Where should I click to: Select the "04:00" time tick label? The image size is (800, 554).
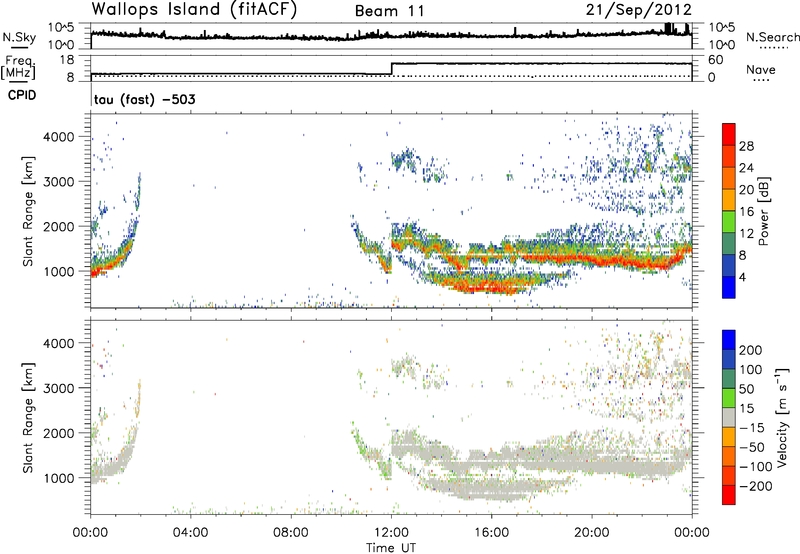(191, 533)
